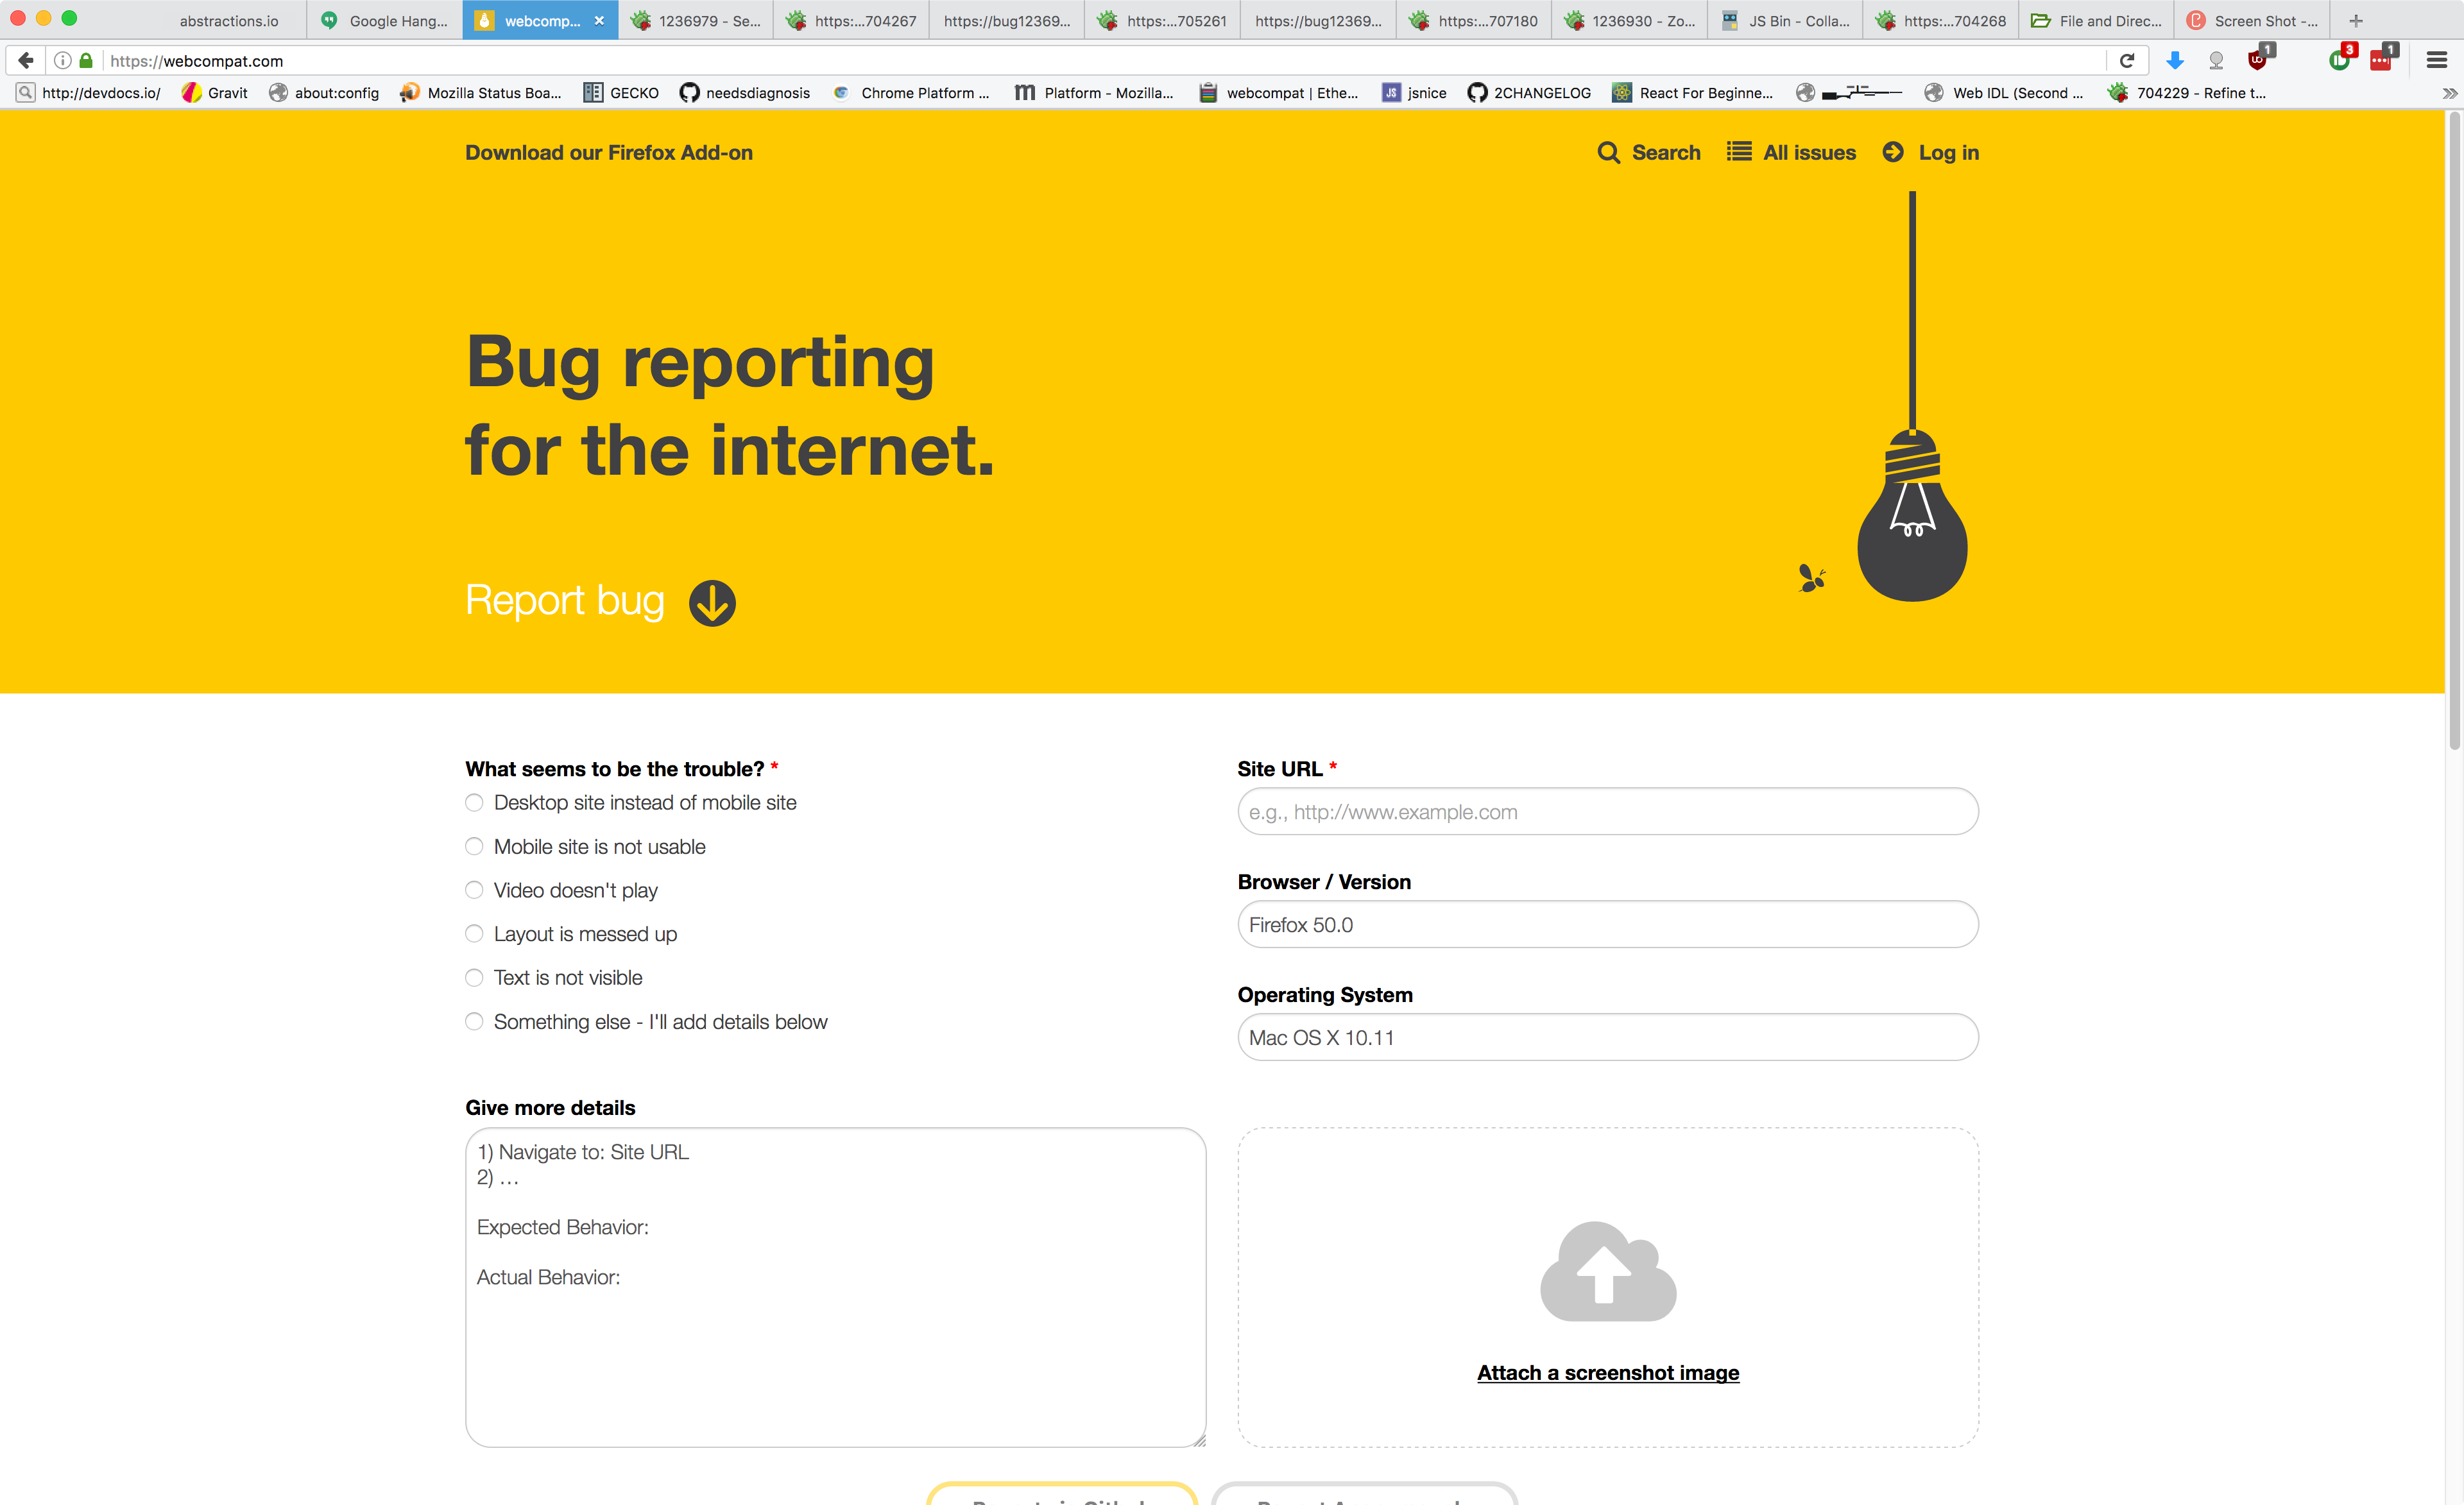Click the "Download our Firefox Add-on" link
This screenshot has width=2464, height=1505.
(608, 153)
